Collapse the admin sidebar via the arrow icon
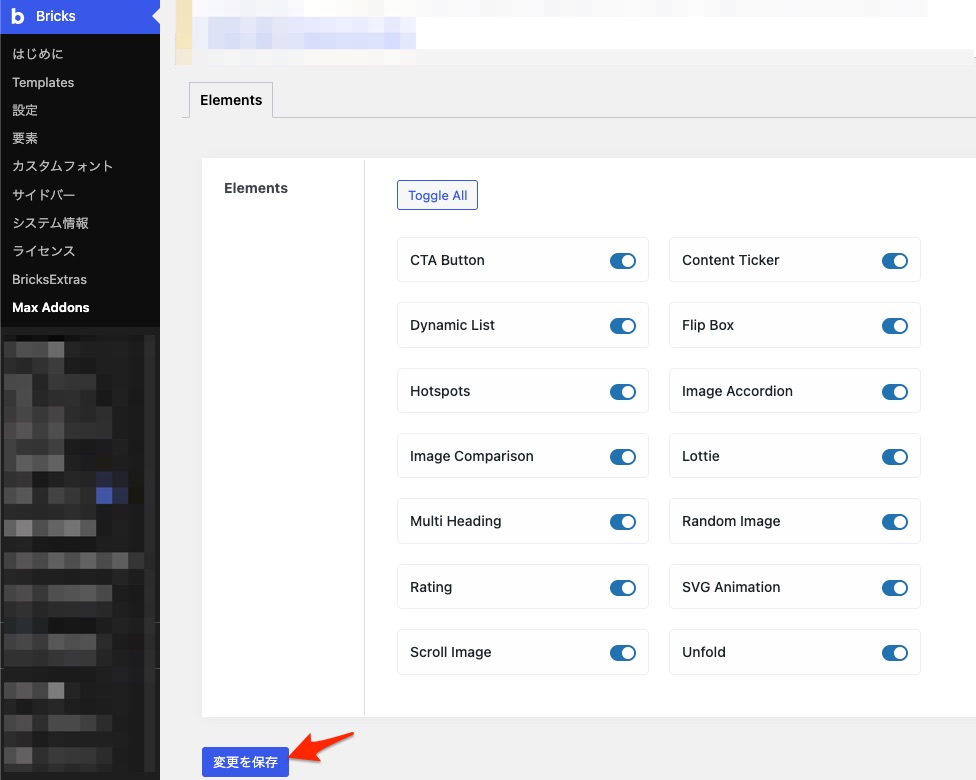This screenshot has height=780, width=976. 154,16
